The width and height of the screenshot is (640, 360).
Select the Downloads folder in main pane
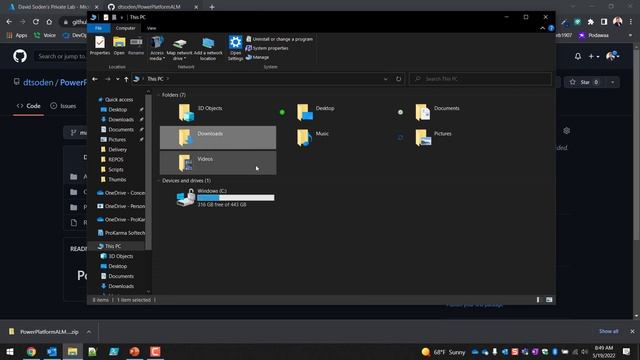[x=218, y=138]
